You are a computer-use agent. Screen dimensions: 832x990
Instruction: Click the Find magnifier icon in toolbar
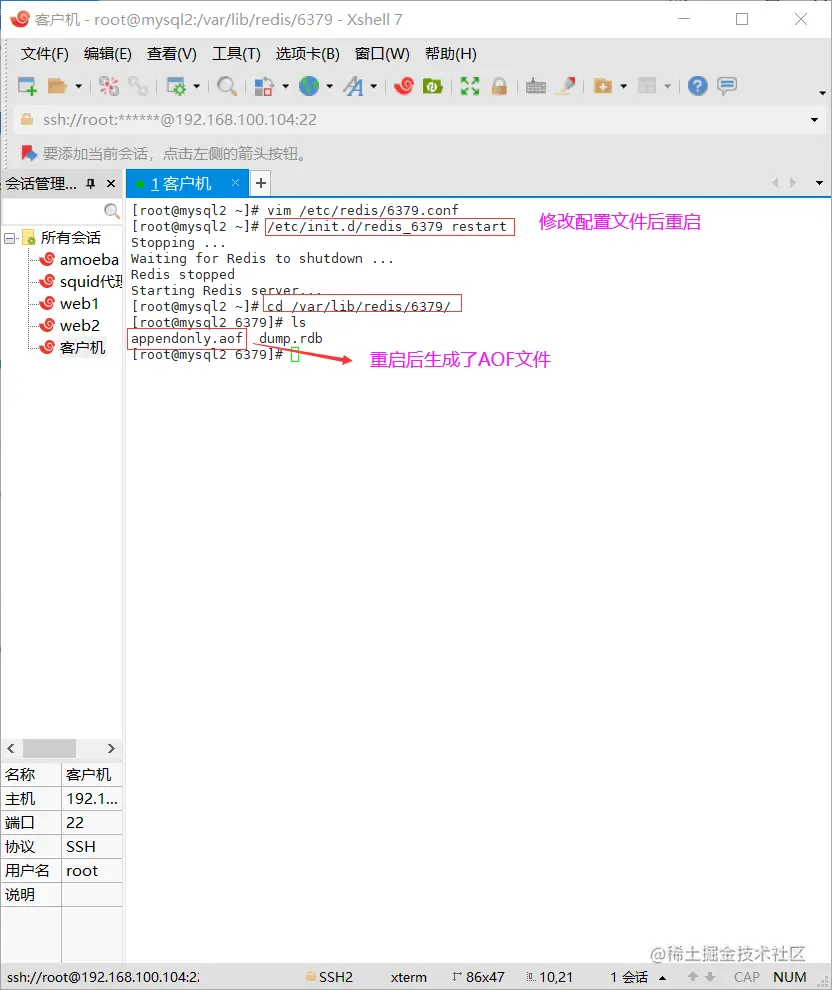click(x=227, y=86)
